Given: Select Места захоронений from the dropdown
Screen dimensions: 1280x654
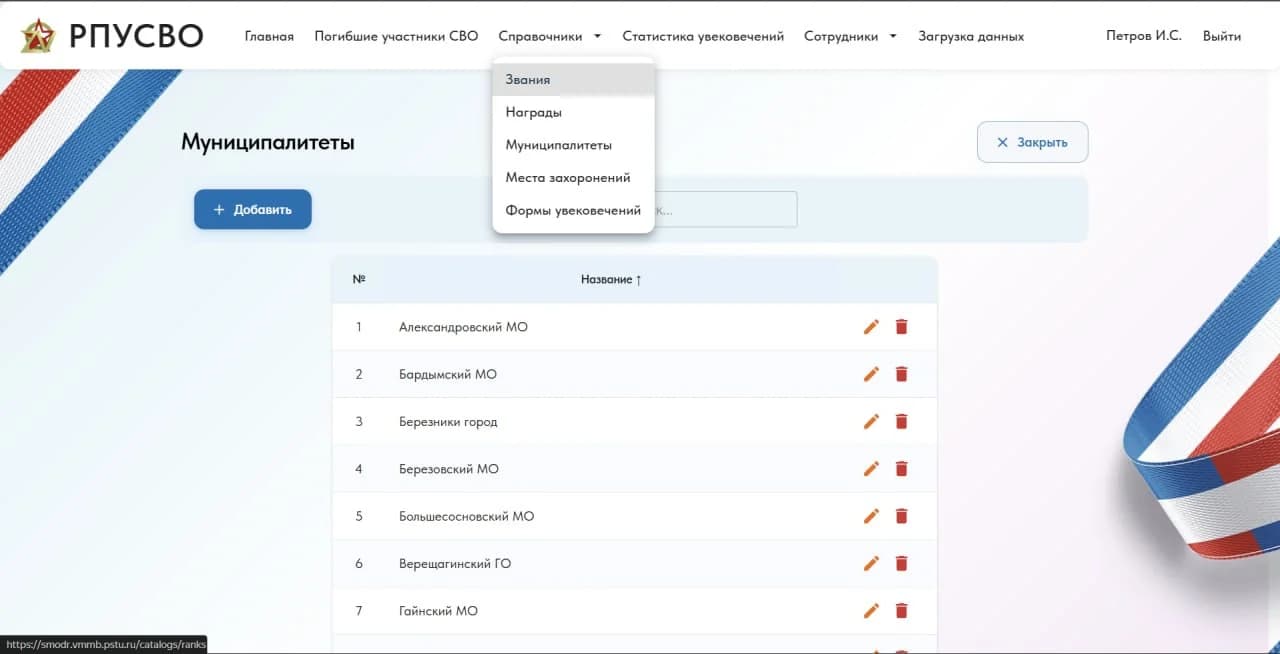Looking at the screenshot, I should [573, 177].
